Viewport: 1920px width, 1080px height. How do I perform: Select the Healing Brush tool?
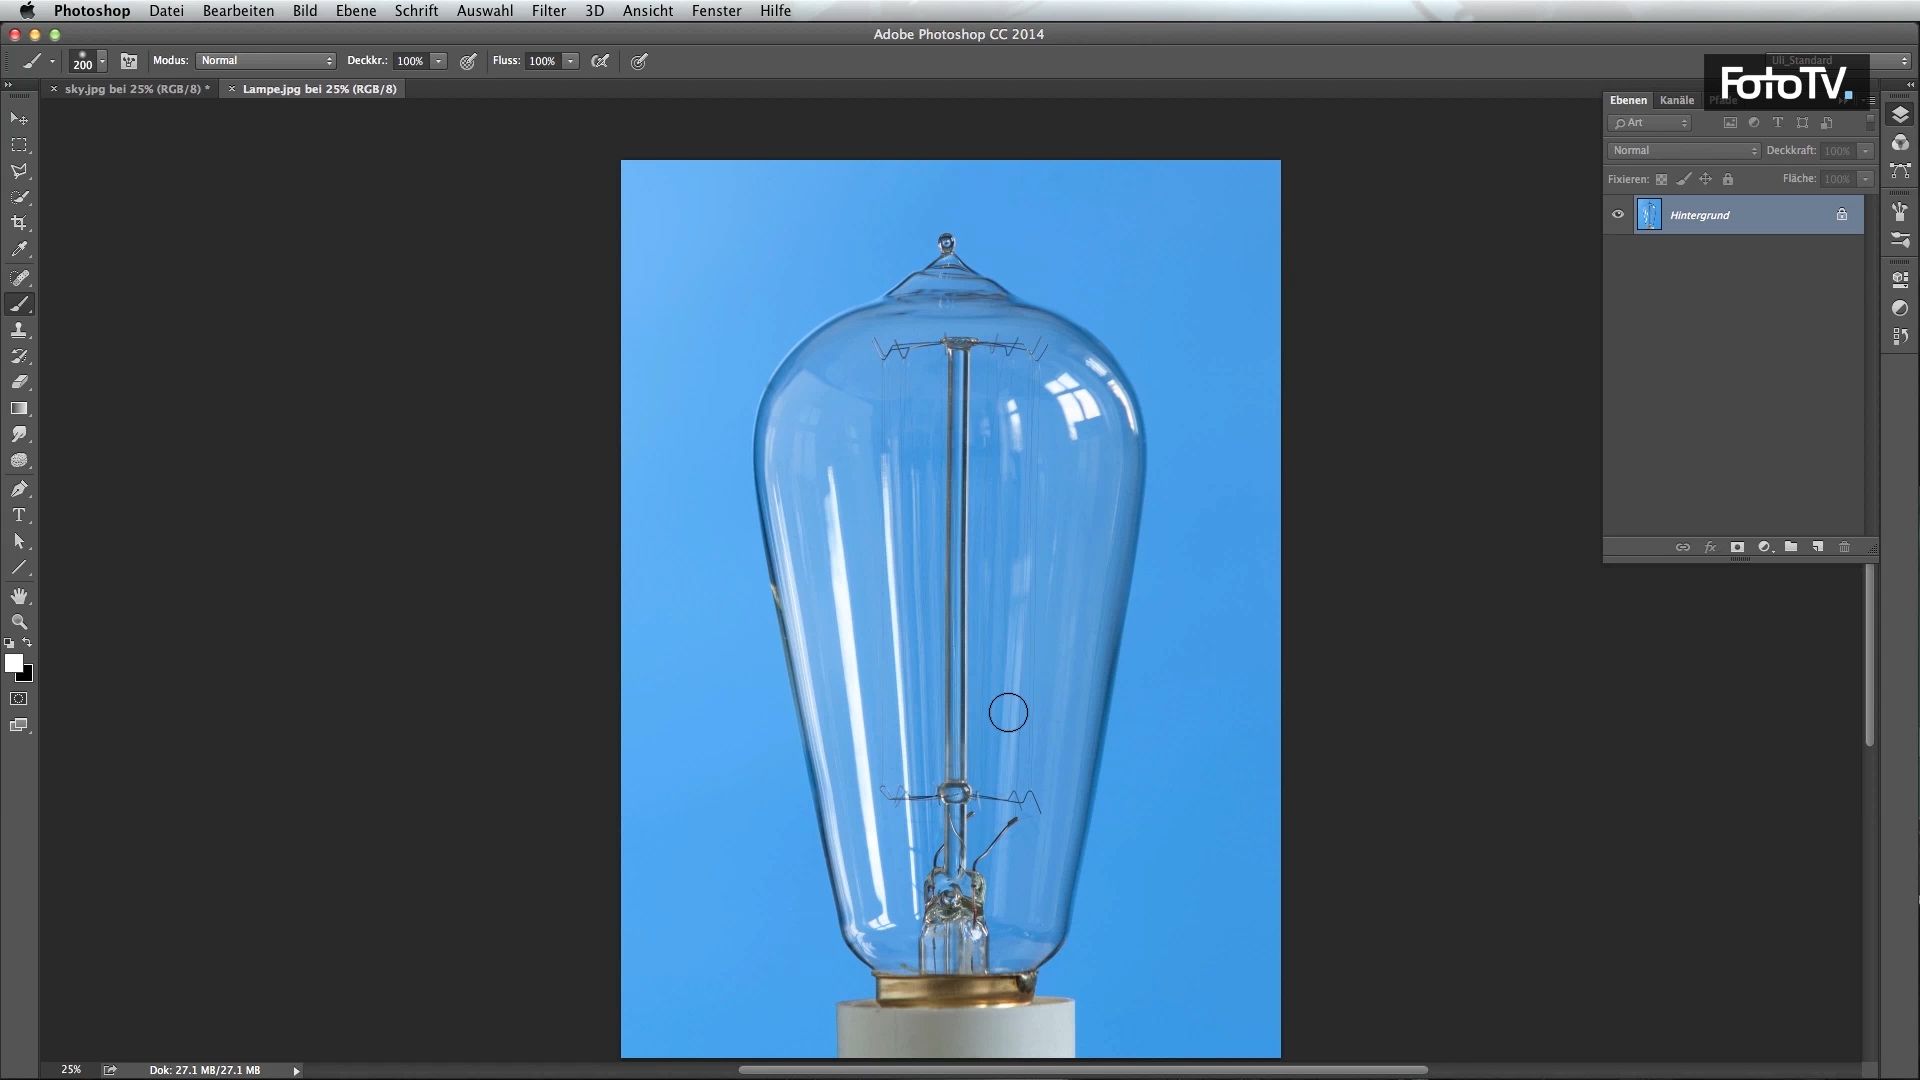tap(19, 278)
